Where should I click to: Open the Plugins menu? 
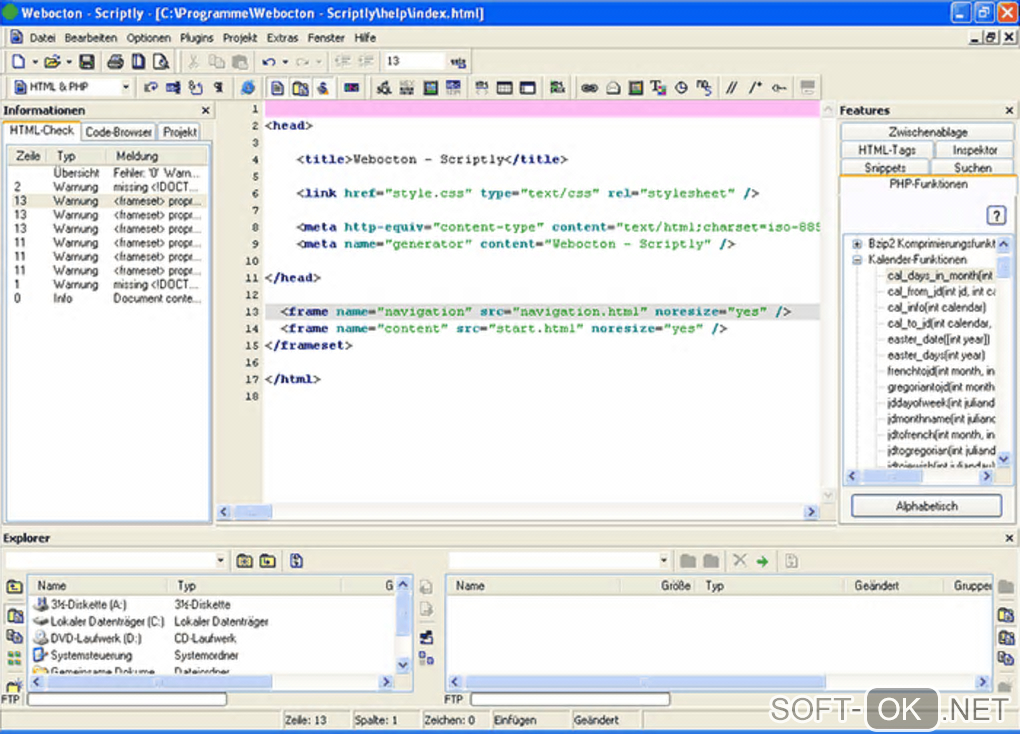[197, 37]
